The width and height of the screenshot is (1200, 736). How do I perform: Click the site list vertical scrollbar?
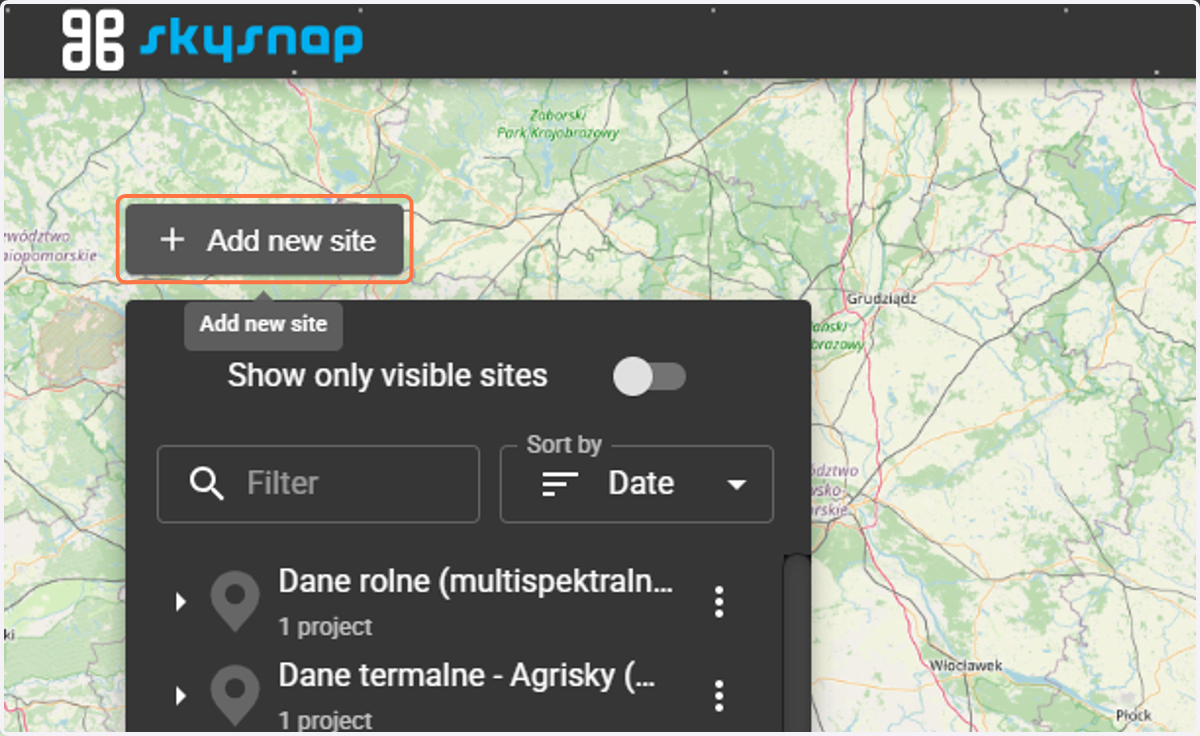pyautogui.click(x=796, y=644)
